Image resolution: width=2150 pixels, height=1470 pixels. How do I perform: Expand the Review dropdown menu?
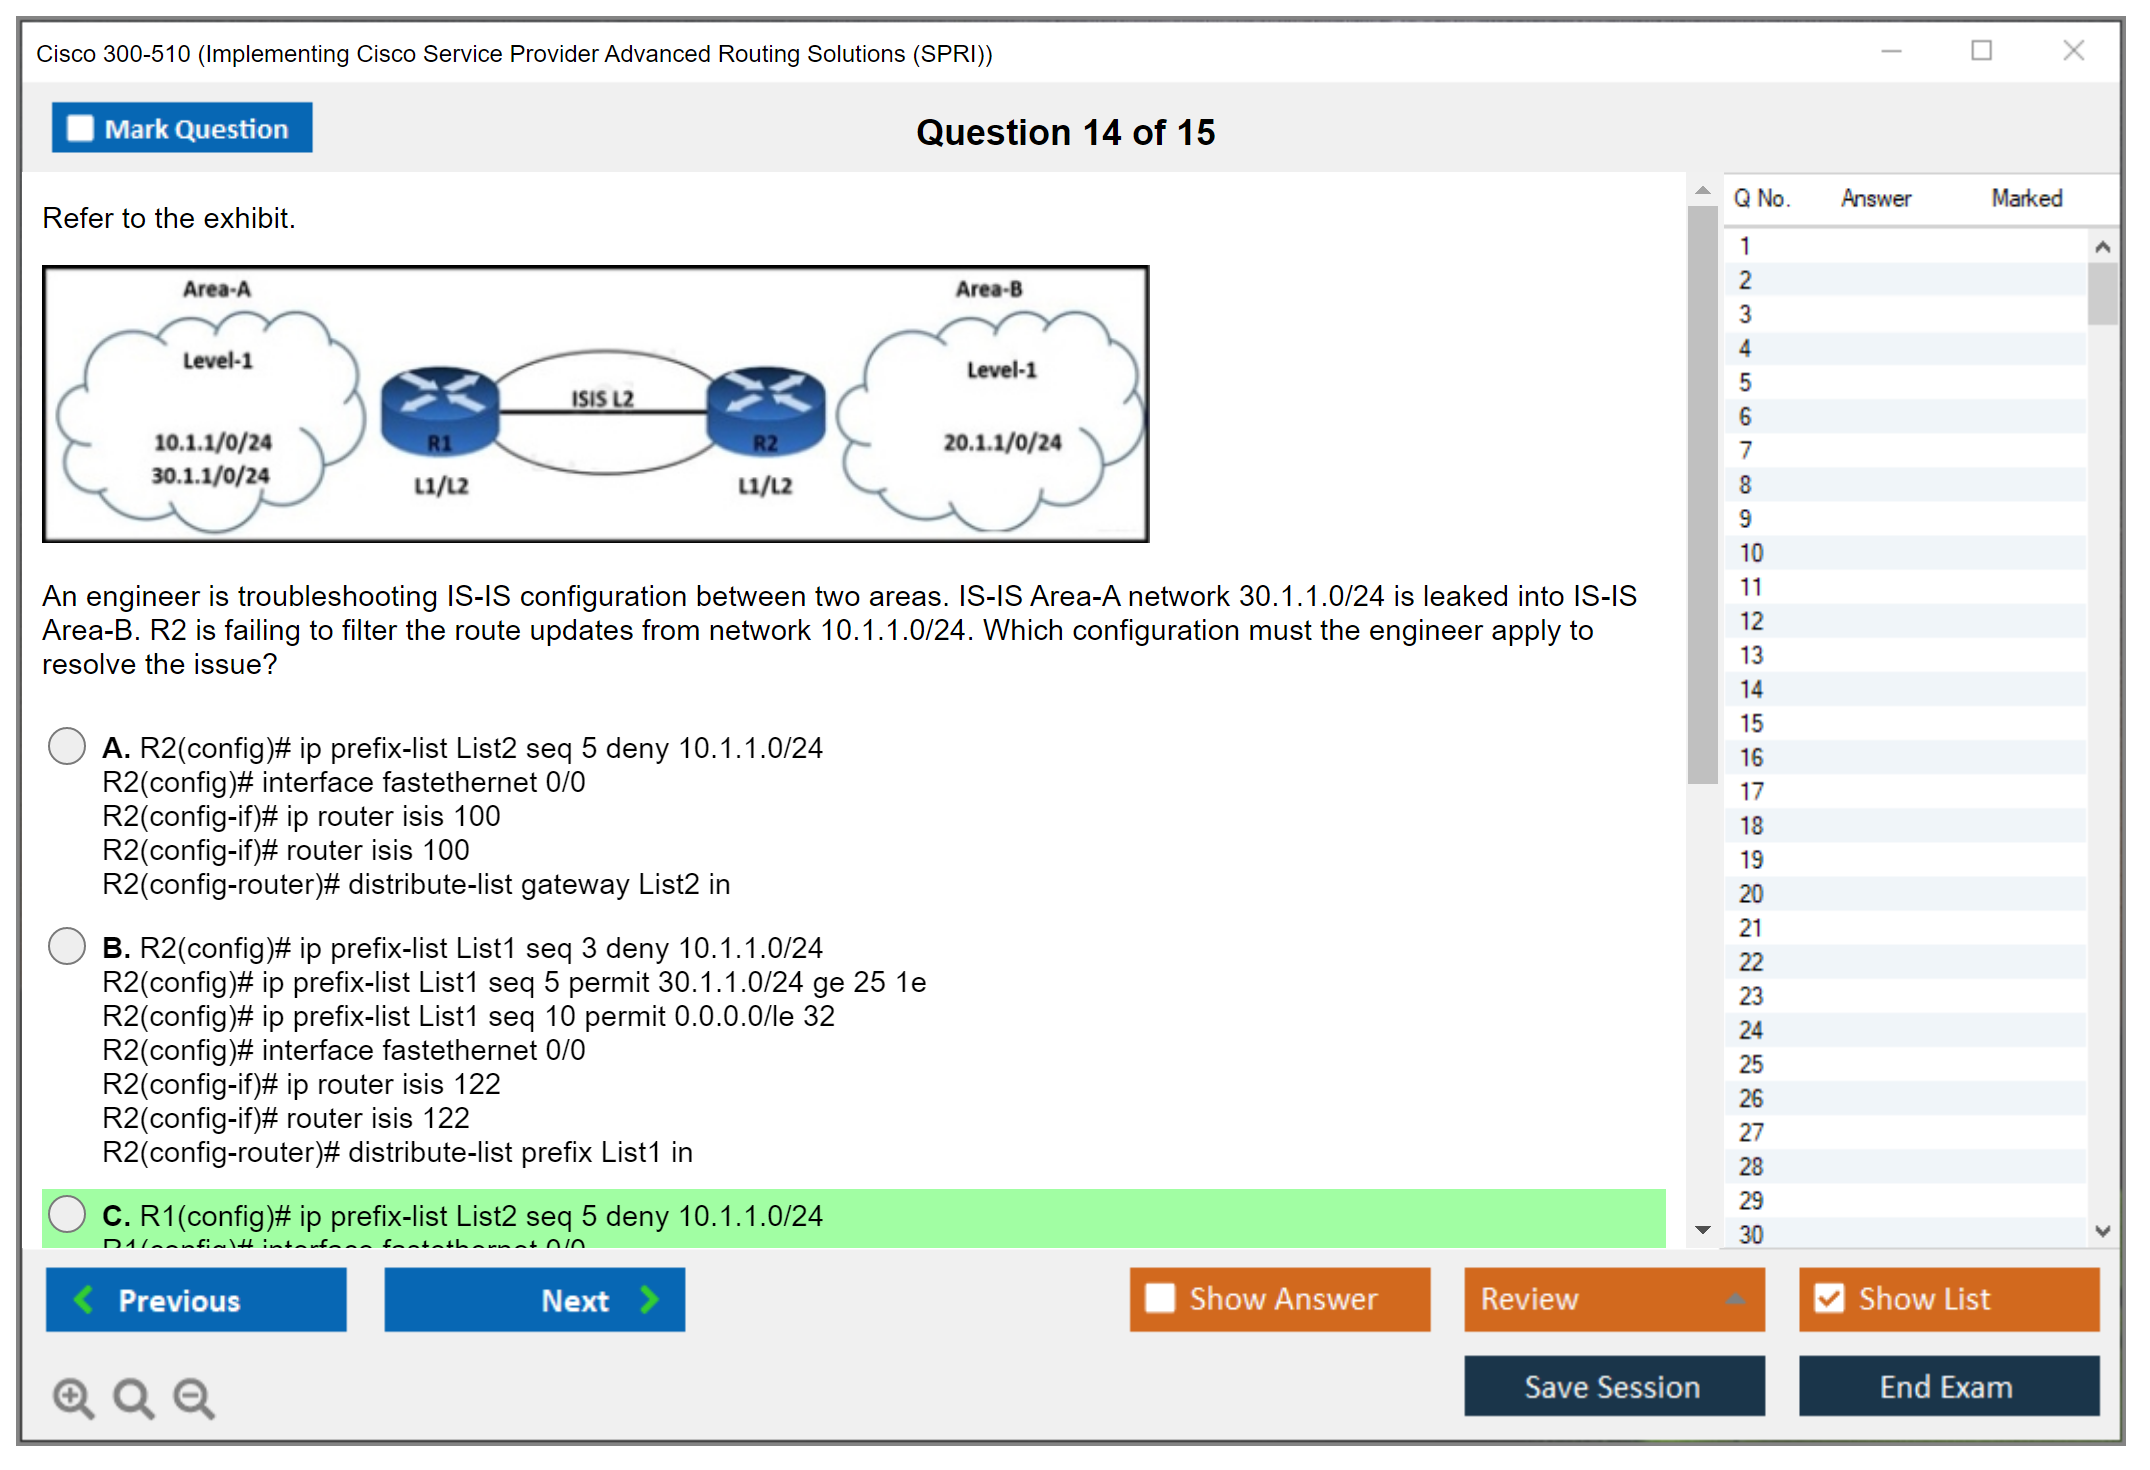click(x=1735, y=1298)
